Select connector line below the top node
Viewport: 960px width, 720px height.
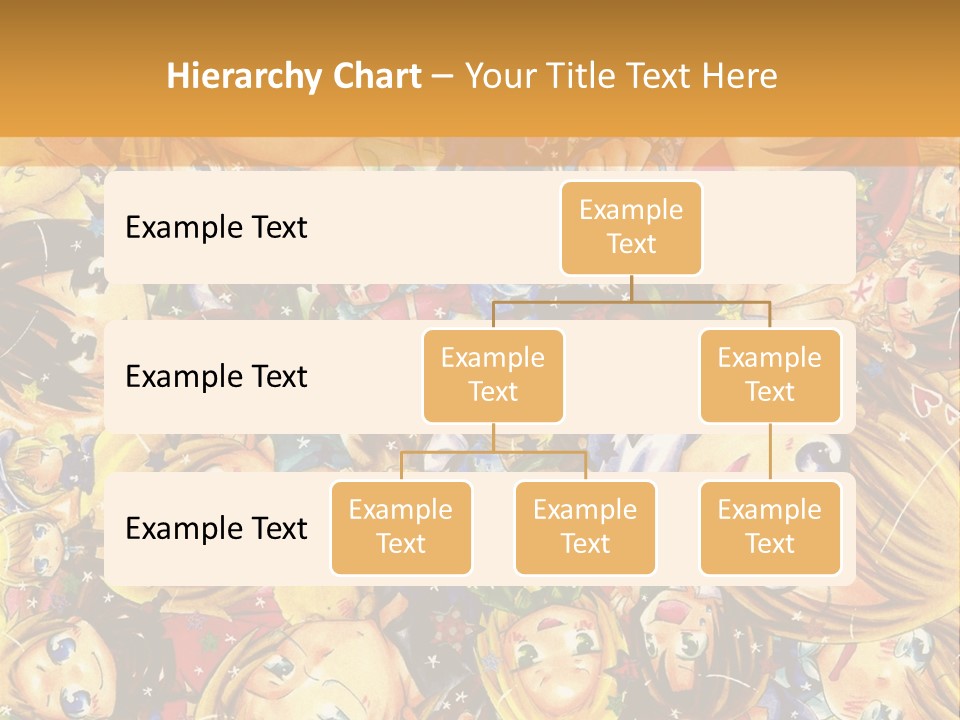click(x=631, y=302)
